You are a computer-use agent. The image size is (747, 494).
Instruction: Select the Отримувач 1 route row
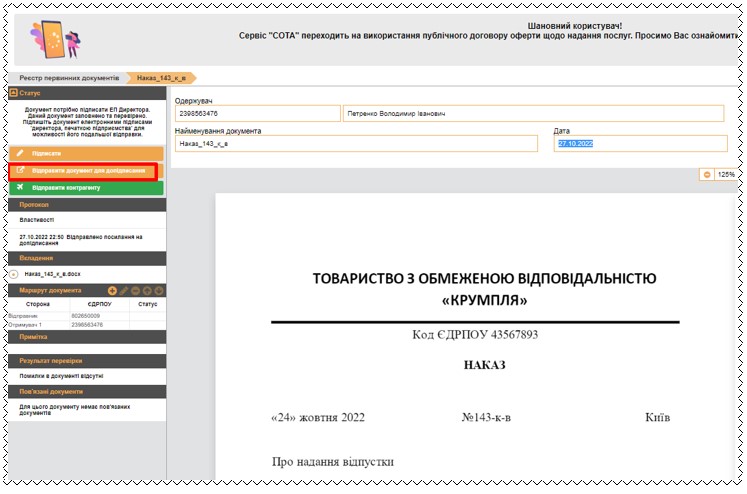pos(87,325)
